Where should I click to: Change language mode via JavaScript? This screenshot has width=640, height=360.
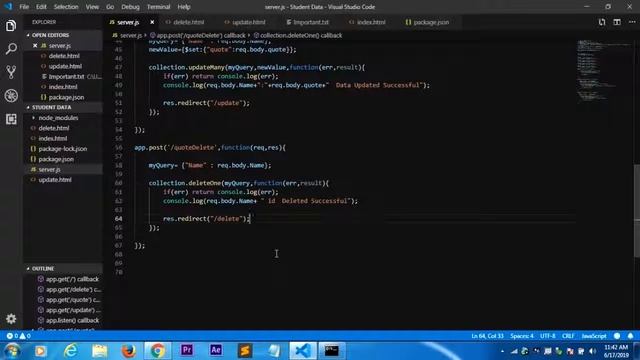coord(594,336)
